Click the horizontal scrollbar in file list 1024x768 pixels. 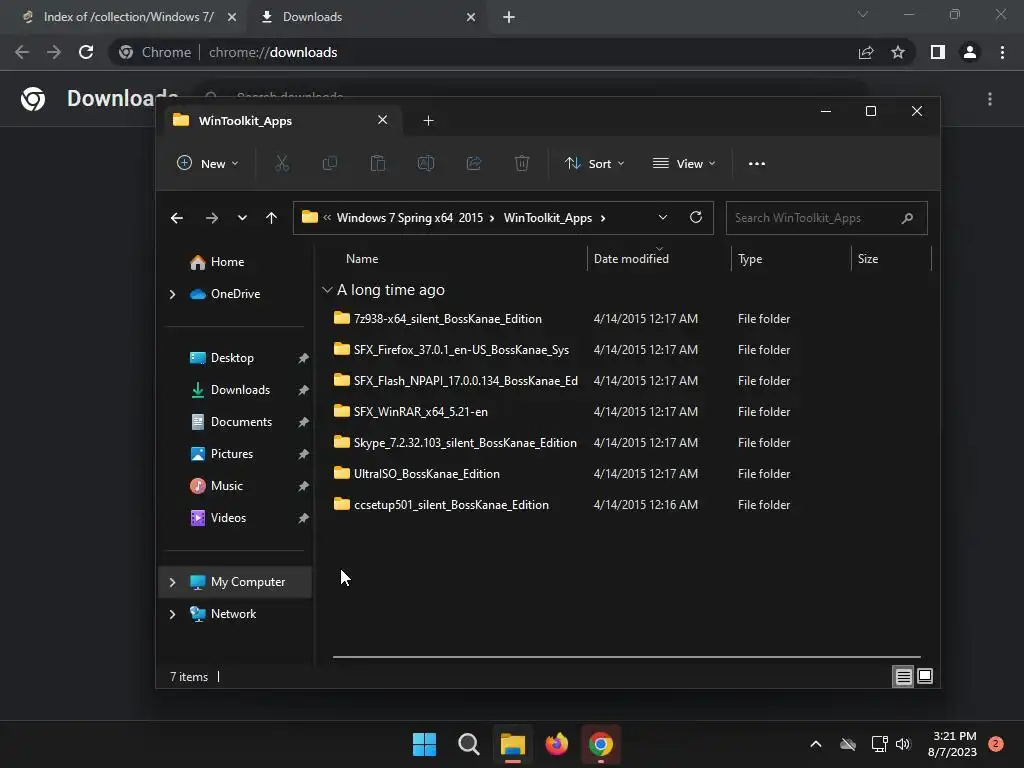[626, 657]
